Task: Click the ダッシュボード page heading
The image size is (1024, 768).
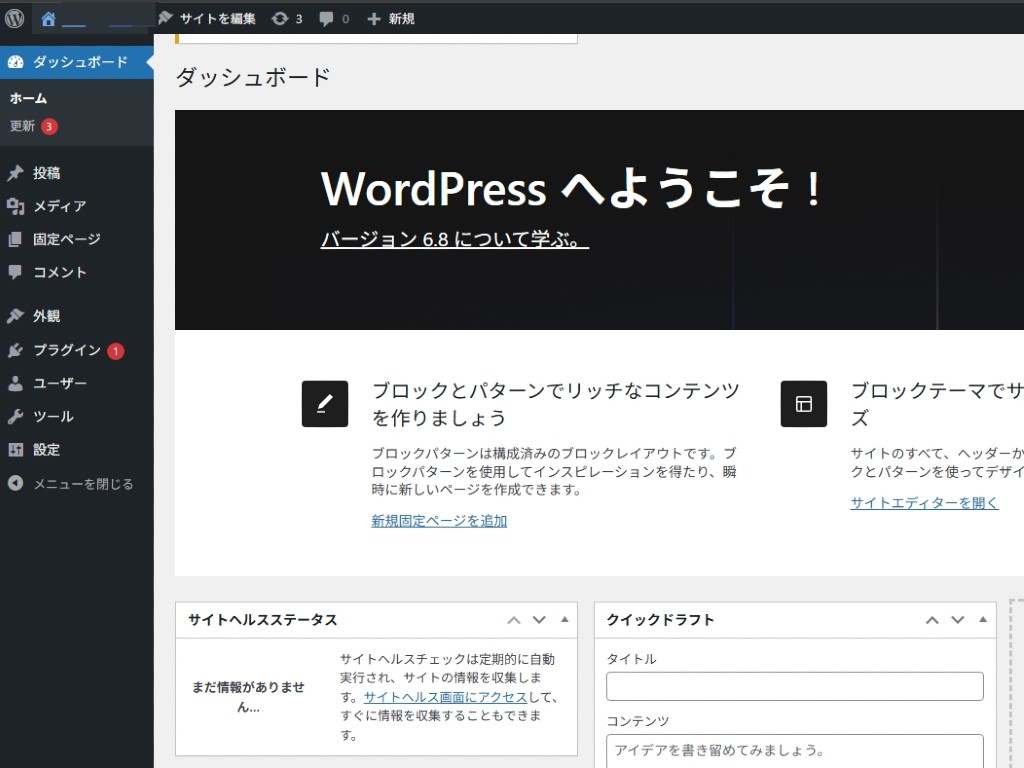Action: [253, 78]
